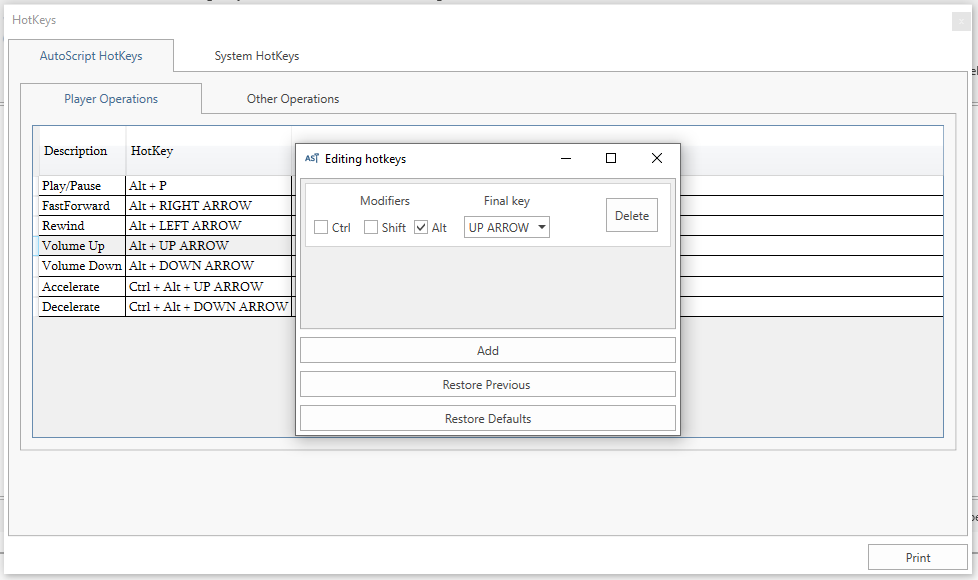Select the Play/Pause row description
The height and width of the screenshot is (580, 978).
[x=82, y=186]
